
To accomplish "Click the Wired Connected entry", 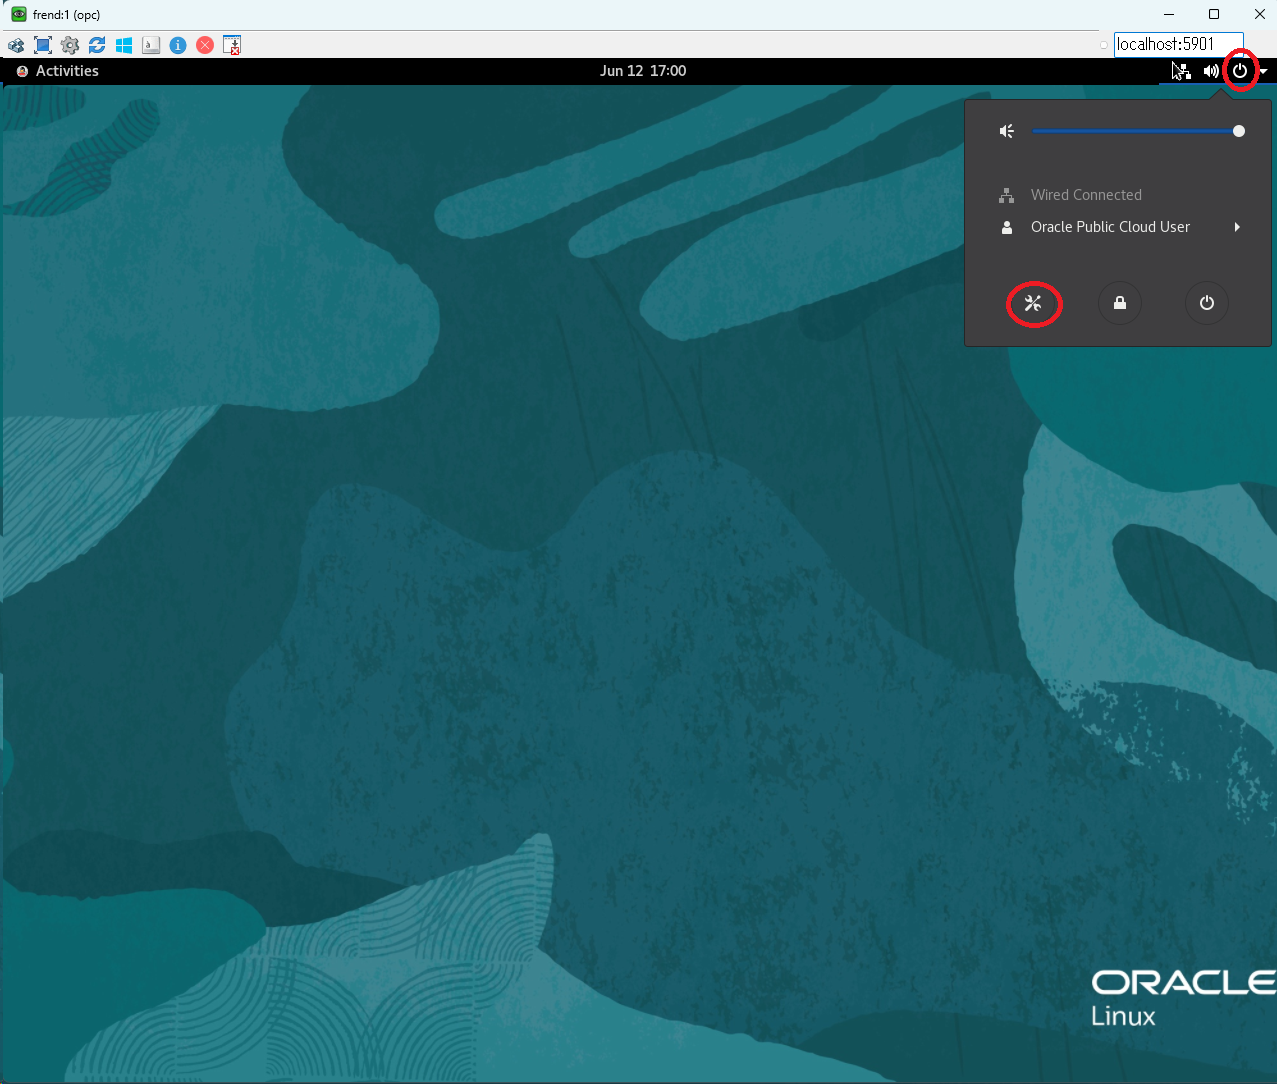I will [x=1085, y=195].
